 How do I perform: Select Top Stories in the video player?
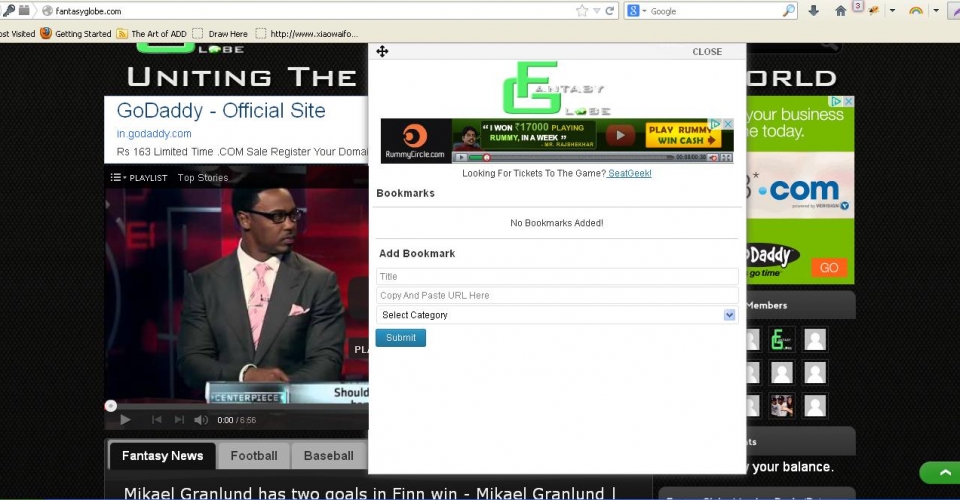203,177
